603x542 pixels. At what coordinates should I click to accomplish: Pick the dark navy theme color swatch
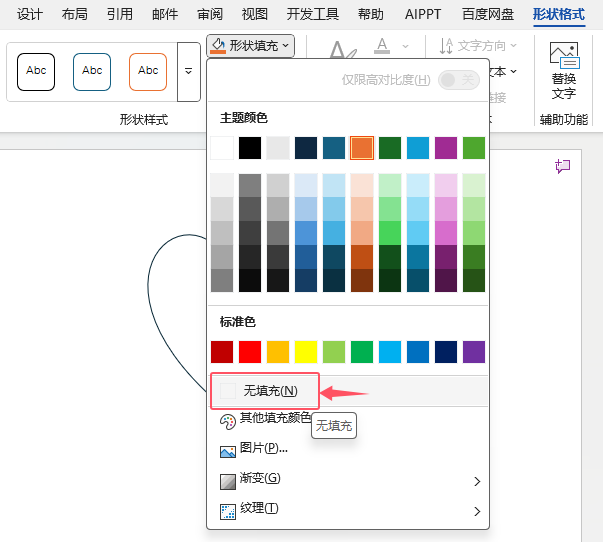(306, 148)
